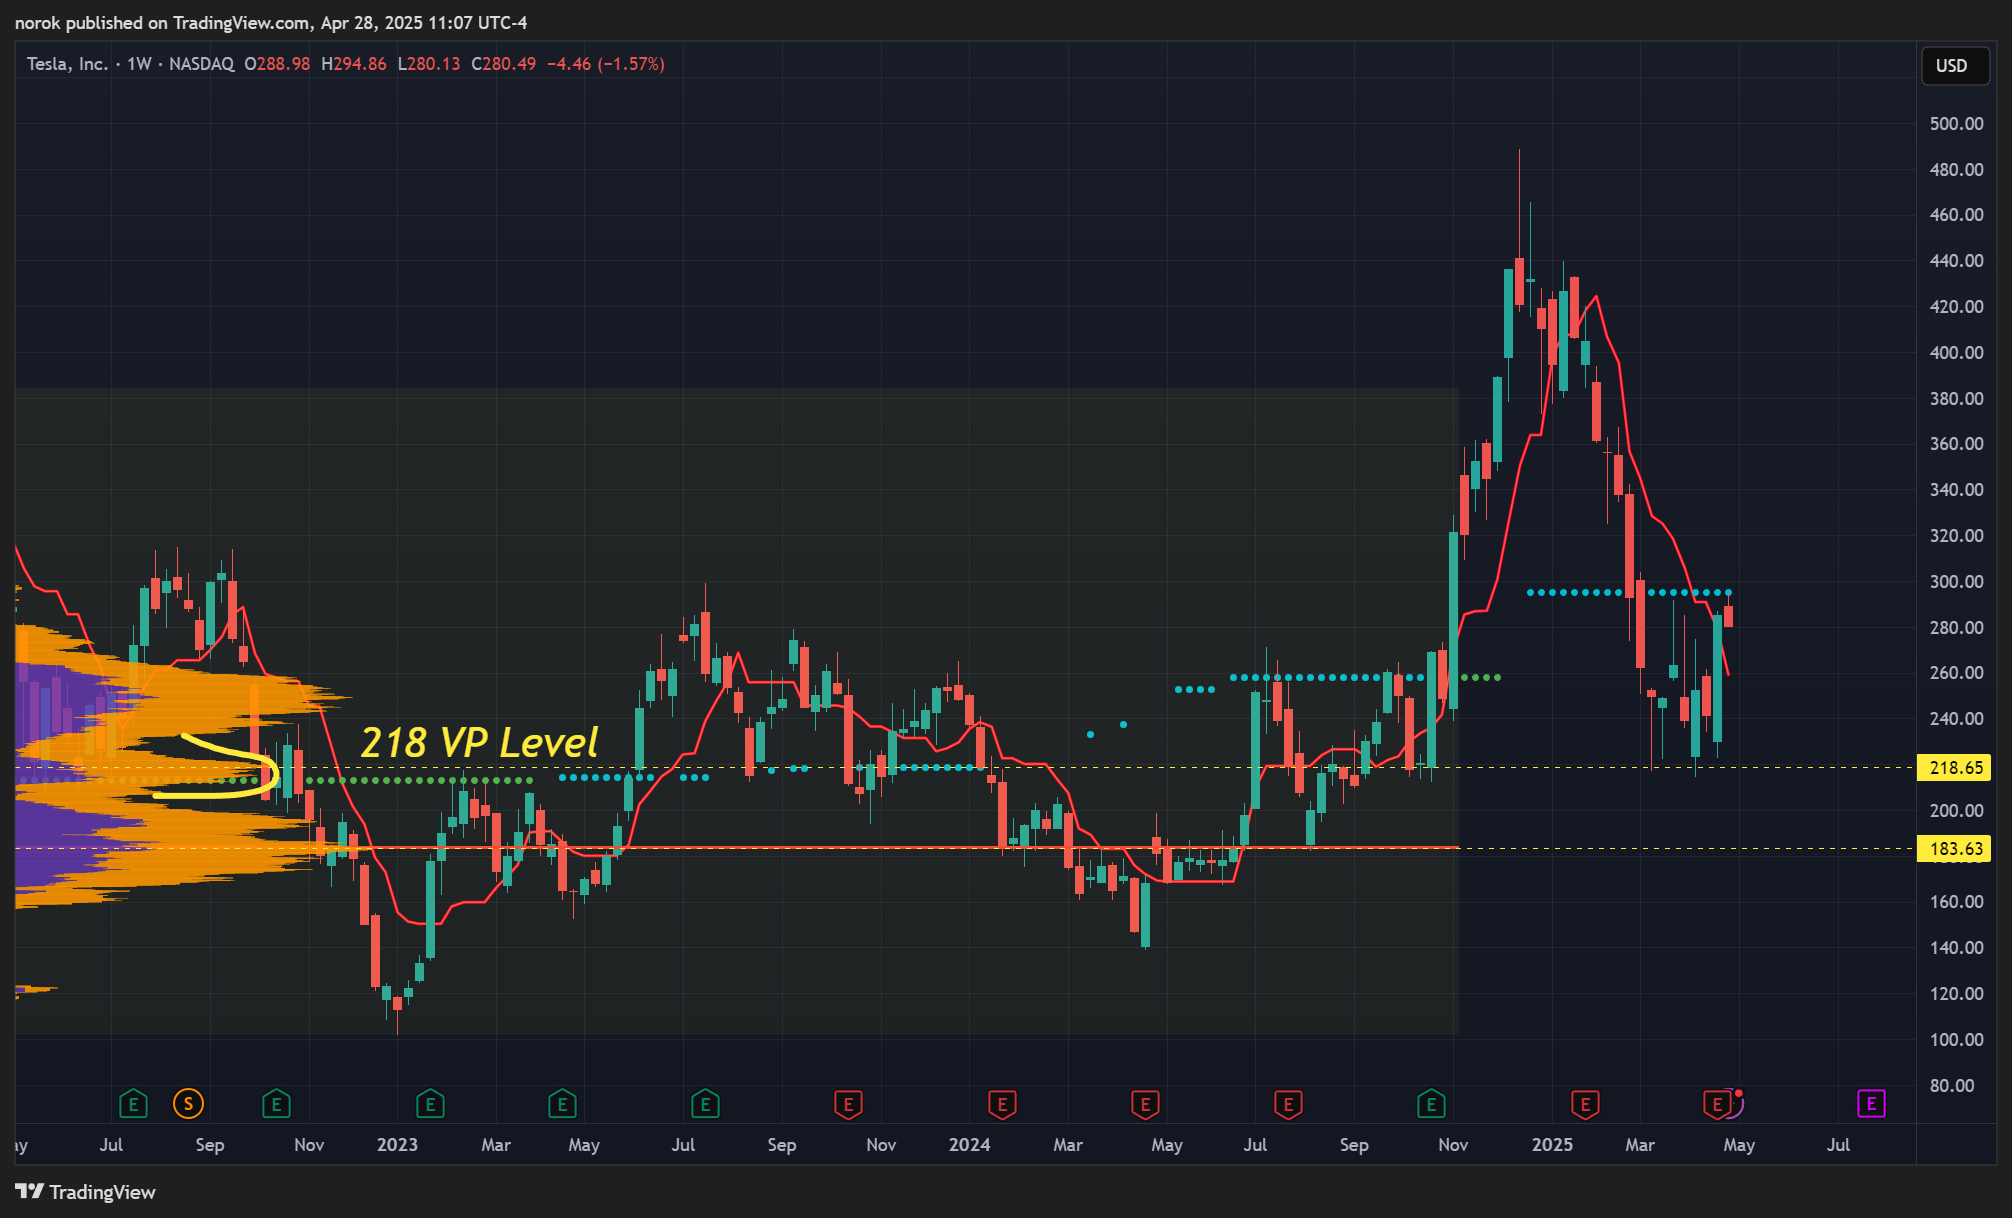
Task: Click the 300.00 price axis label
Action: (x=1956, y=582)
